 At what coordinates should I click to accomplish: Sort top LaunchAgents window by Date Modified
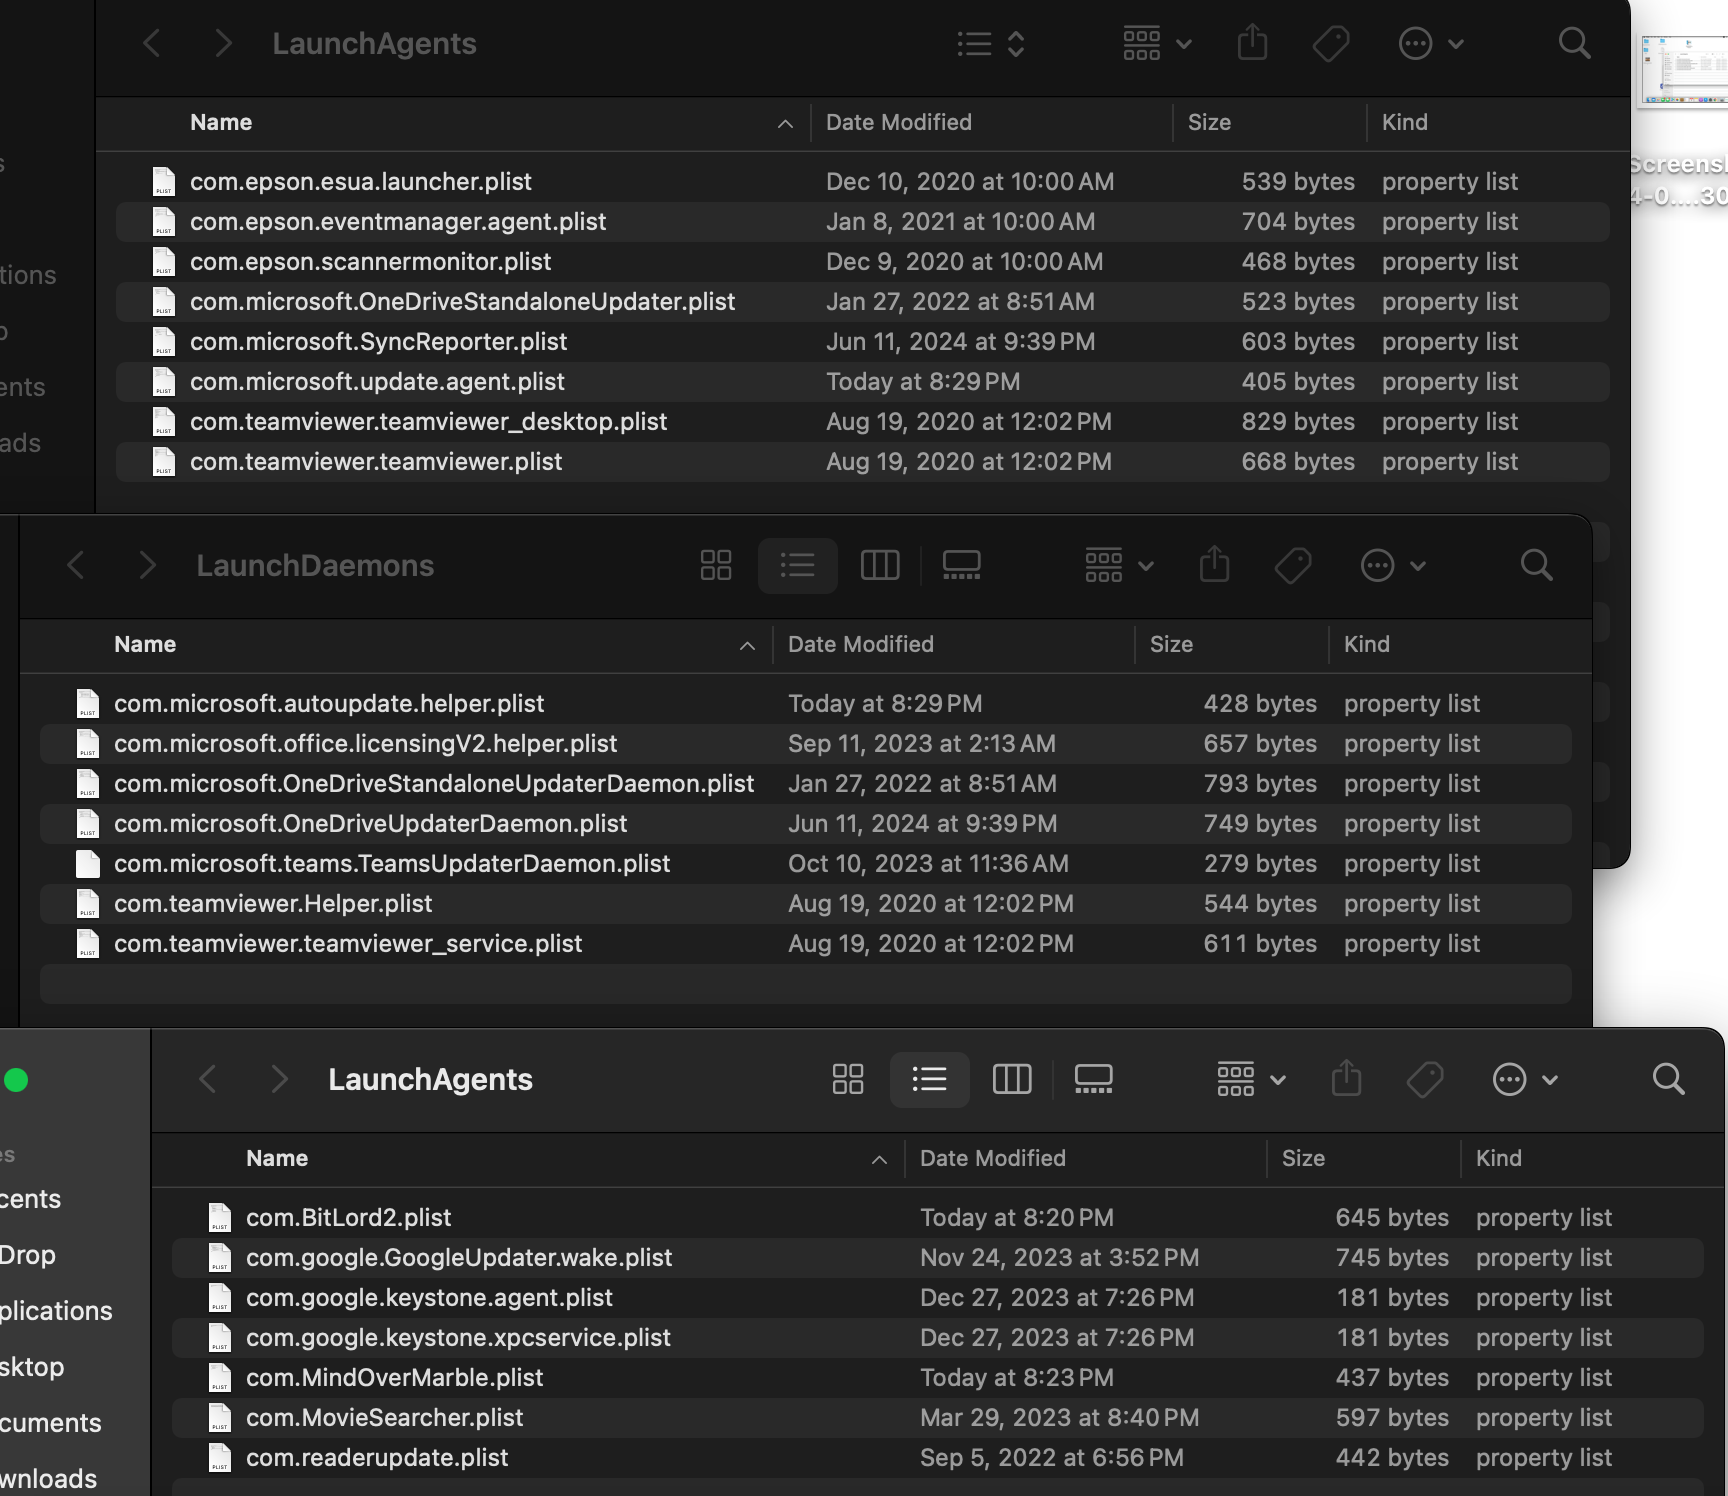[899, 122]
